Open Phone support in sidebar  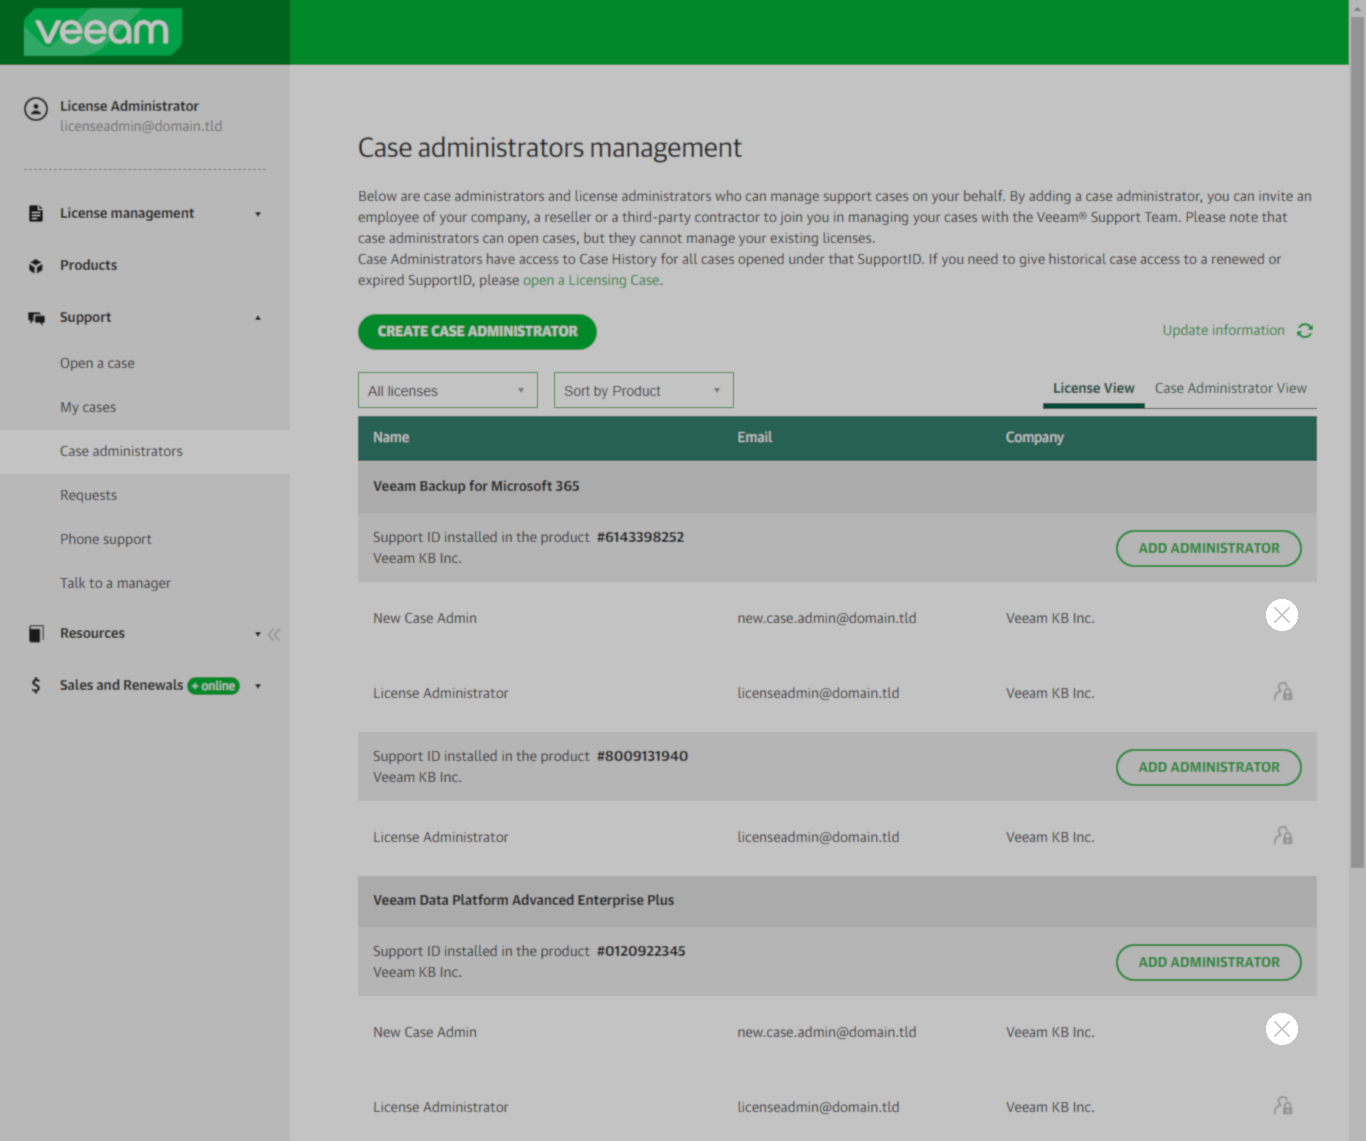coord(106,540)
